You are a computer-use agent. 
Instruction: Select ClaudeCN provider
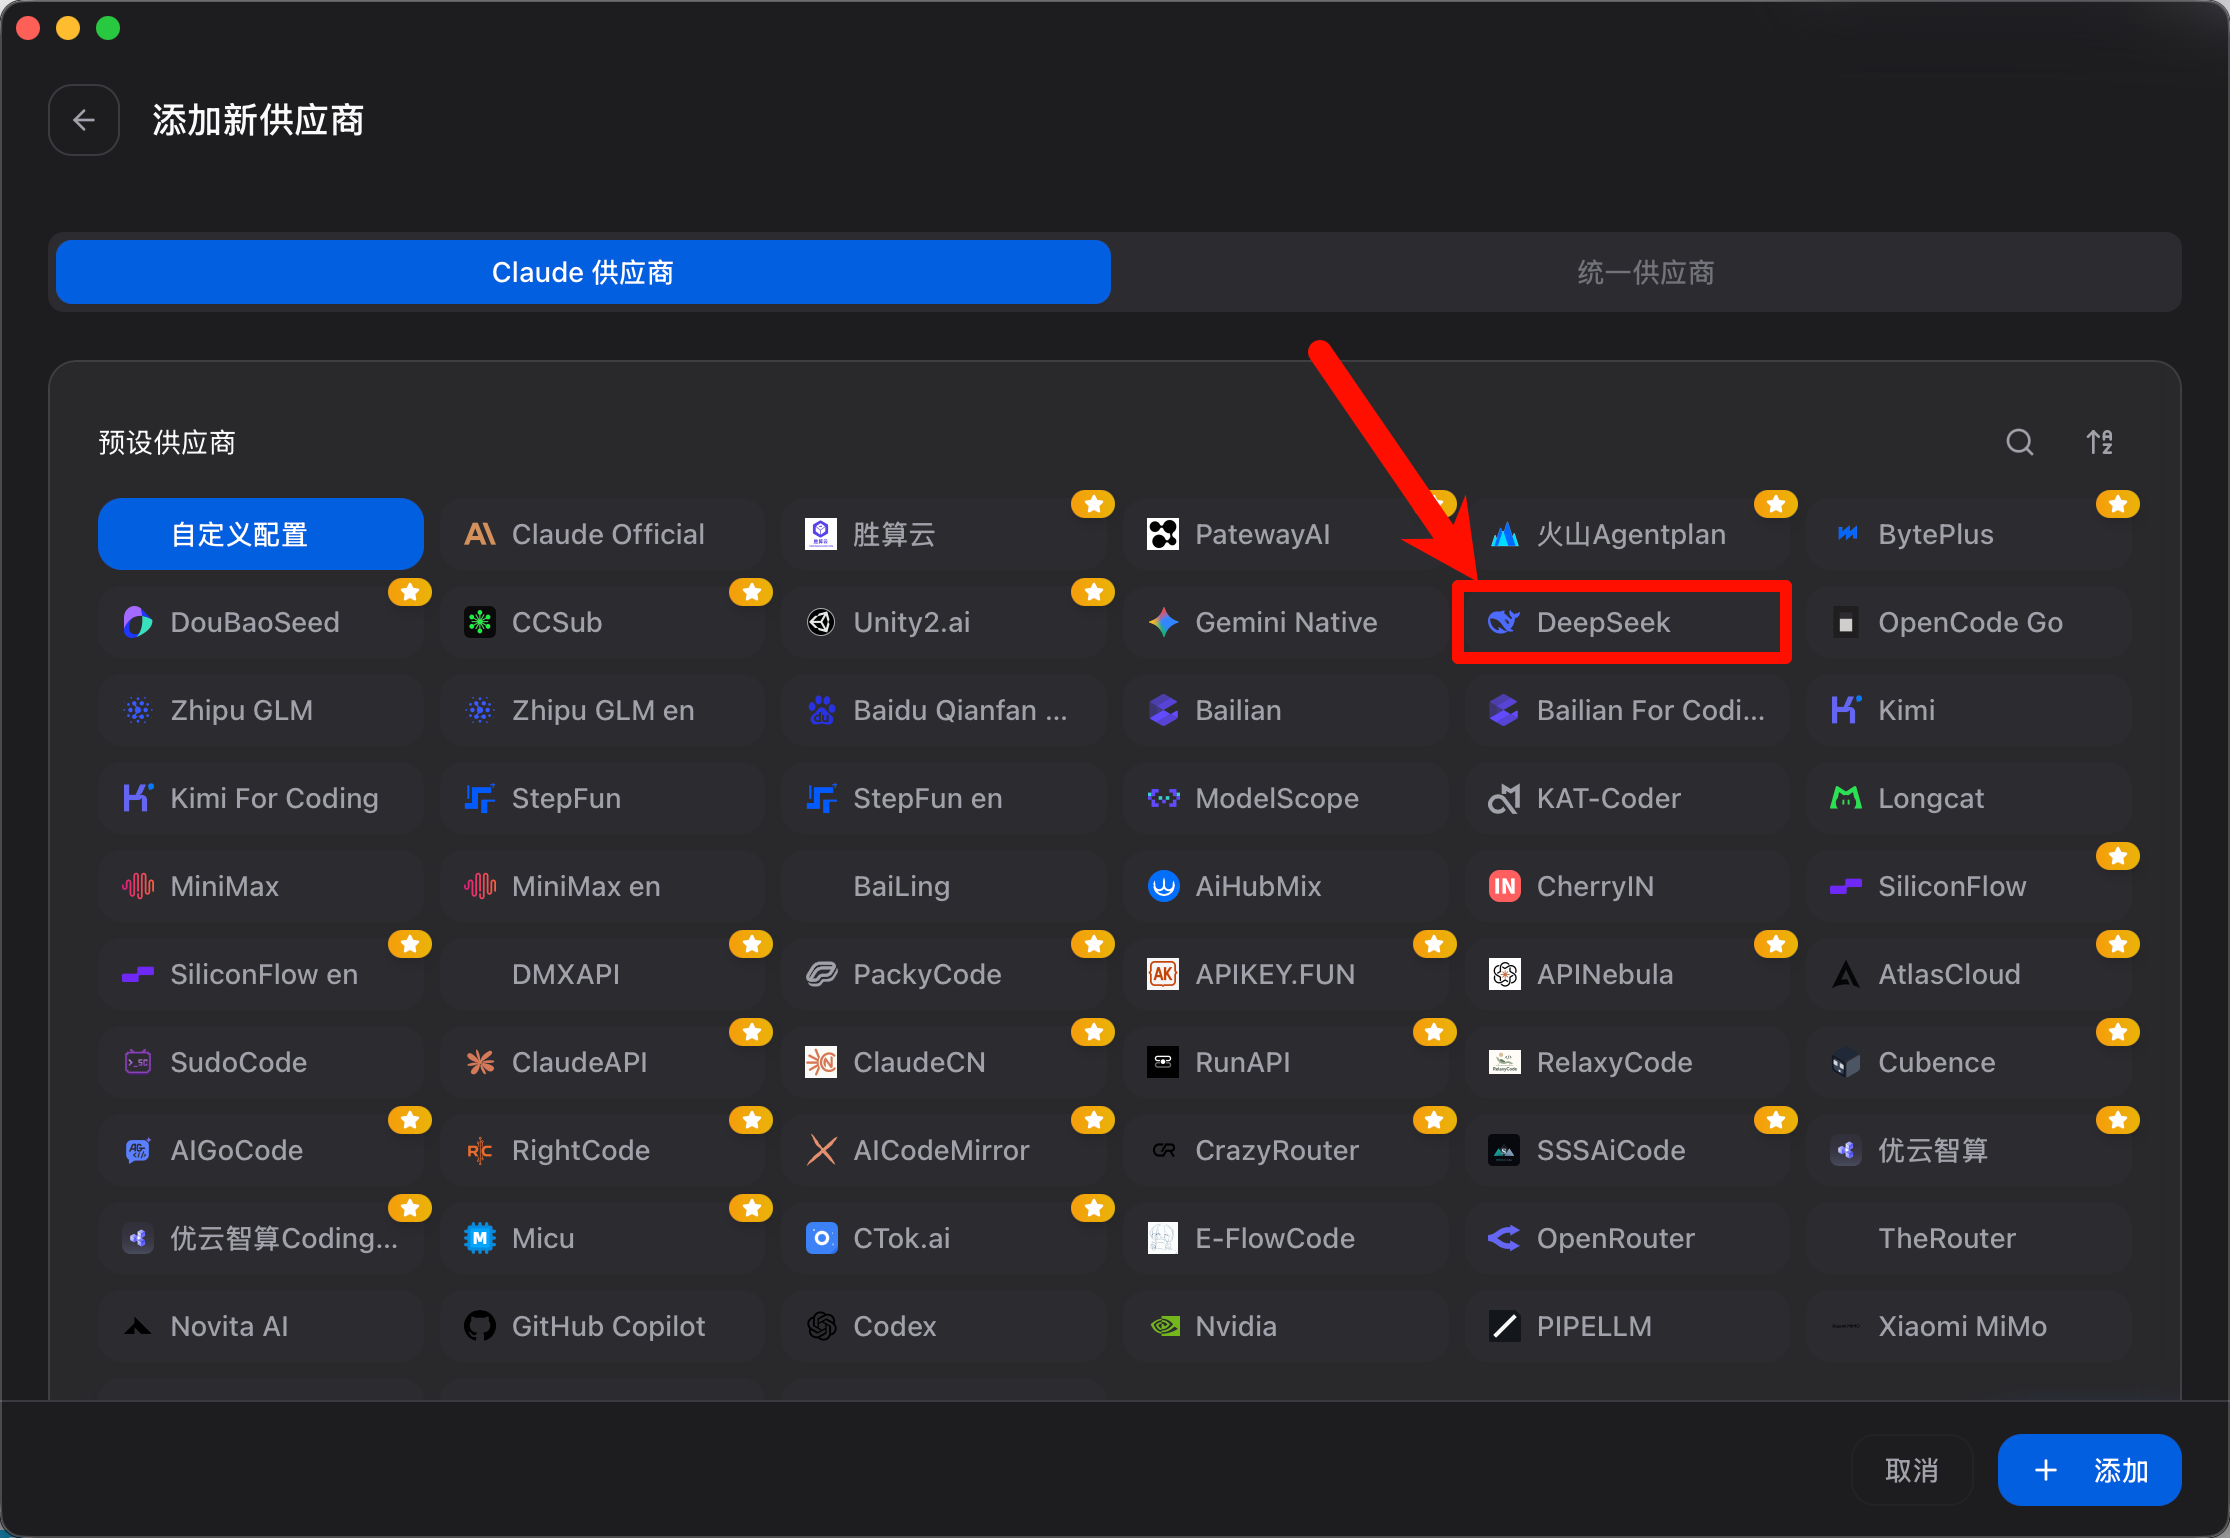(x=944, y=1062)
